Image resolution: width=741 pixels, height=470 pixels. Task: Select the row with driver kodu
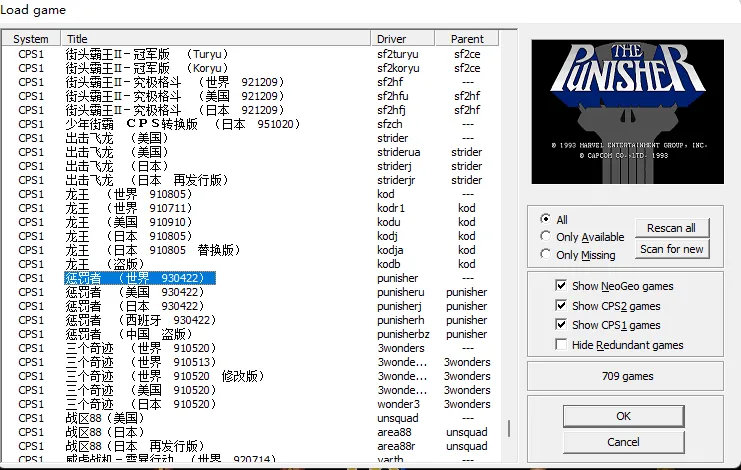[x=250, y=222]
